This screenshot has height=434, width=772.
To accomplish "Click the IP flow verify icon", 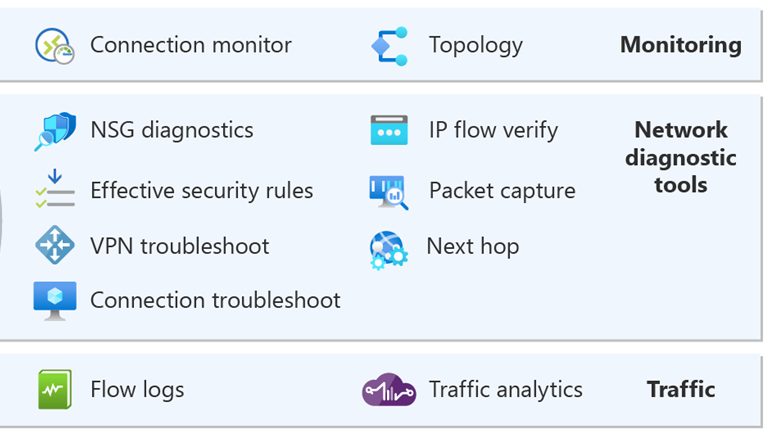I will click(389, 130).
